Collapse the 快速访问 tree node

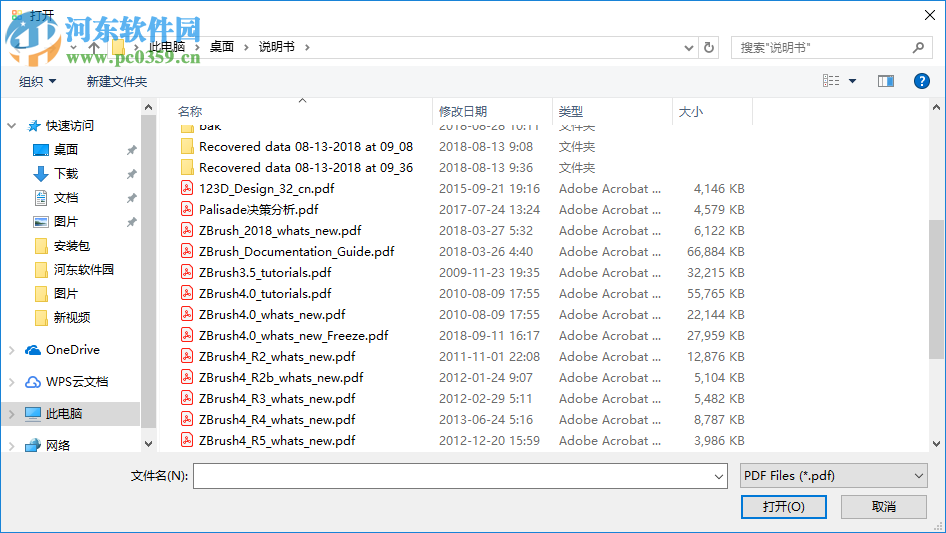pos(11,126)
